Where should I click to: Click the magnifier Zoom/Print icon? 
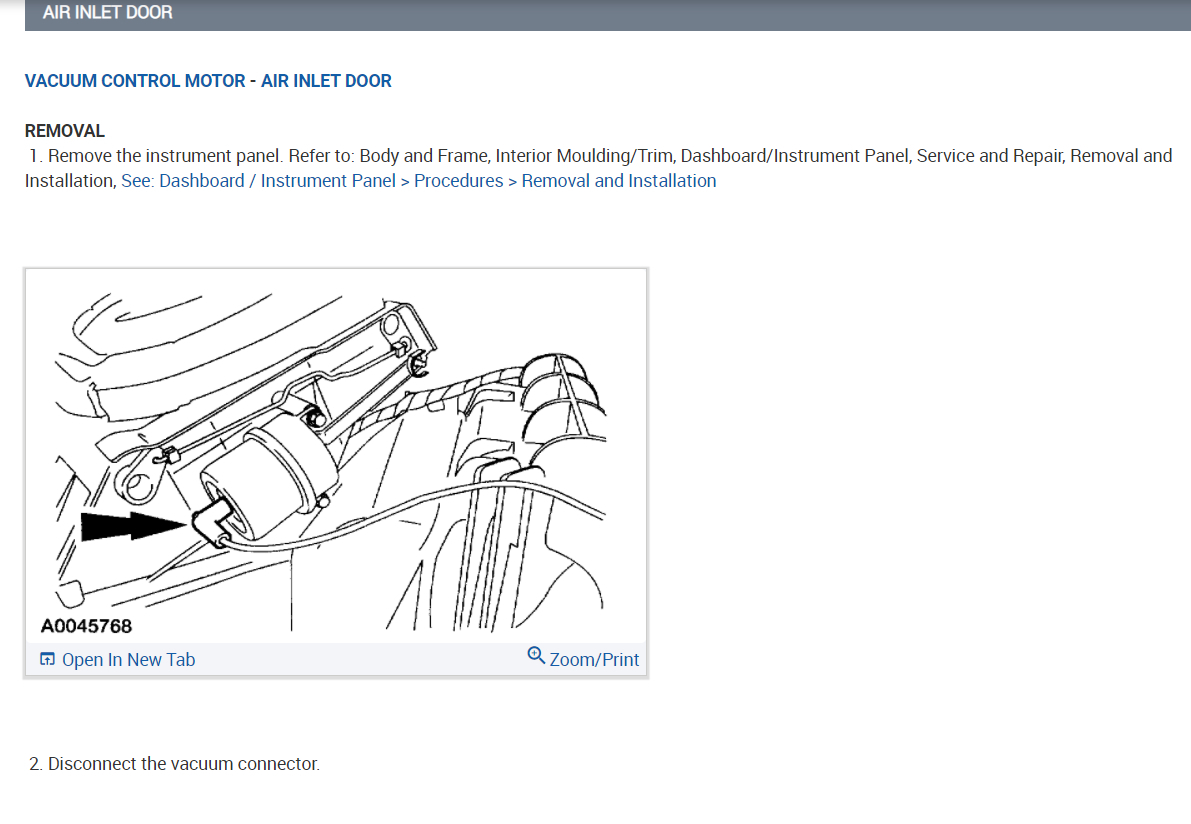point(536,655)
